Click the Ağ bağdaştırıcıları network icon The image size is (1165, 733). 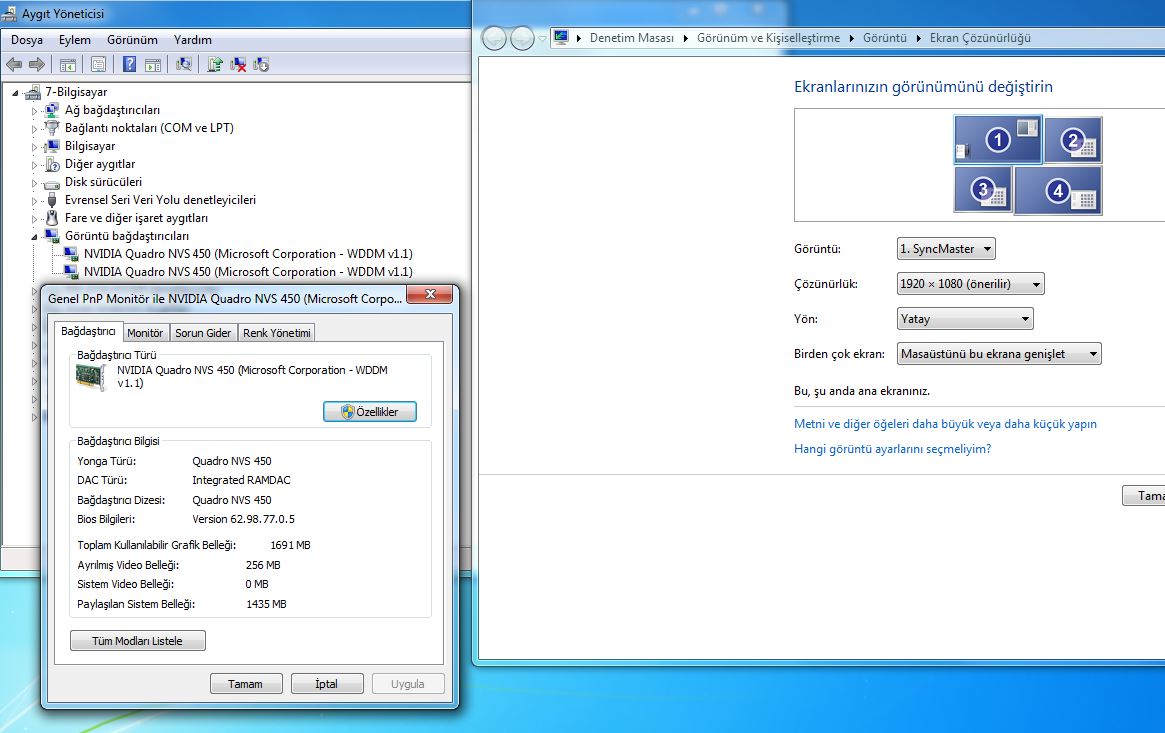51,110
